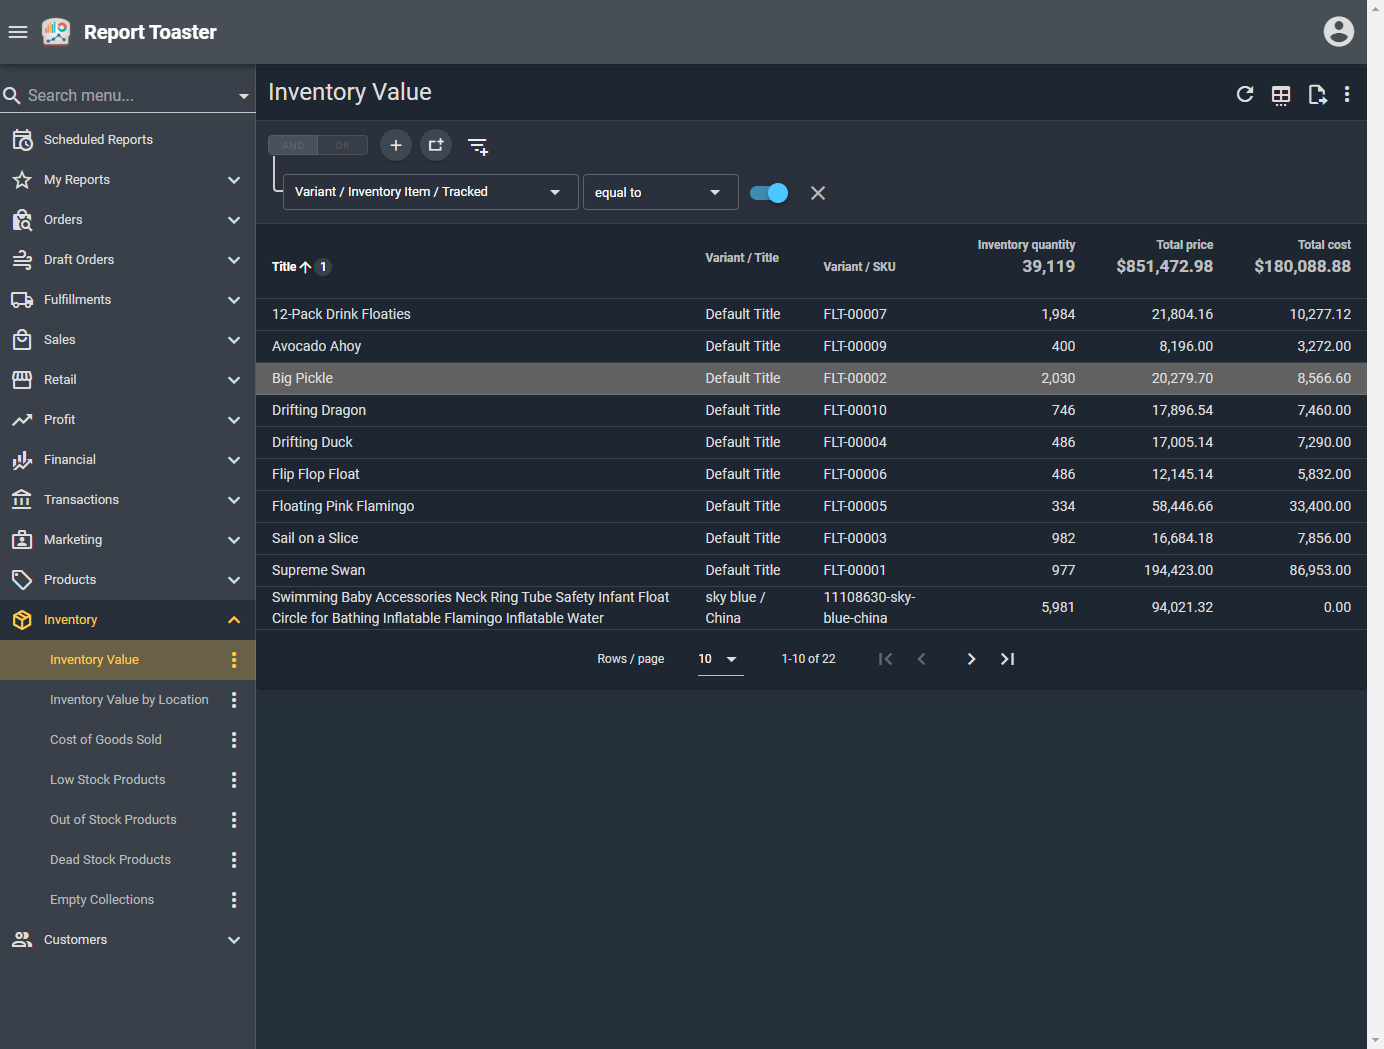Open Low Stock Products report
The image size is (1384, 1049).
pyautogui.click(x=108, y=780)
